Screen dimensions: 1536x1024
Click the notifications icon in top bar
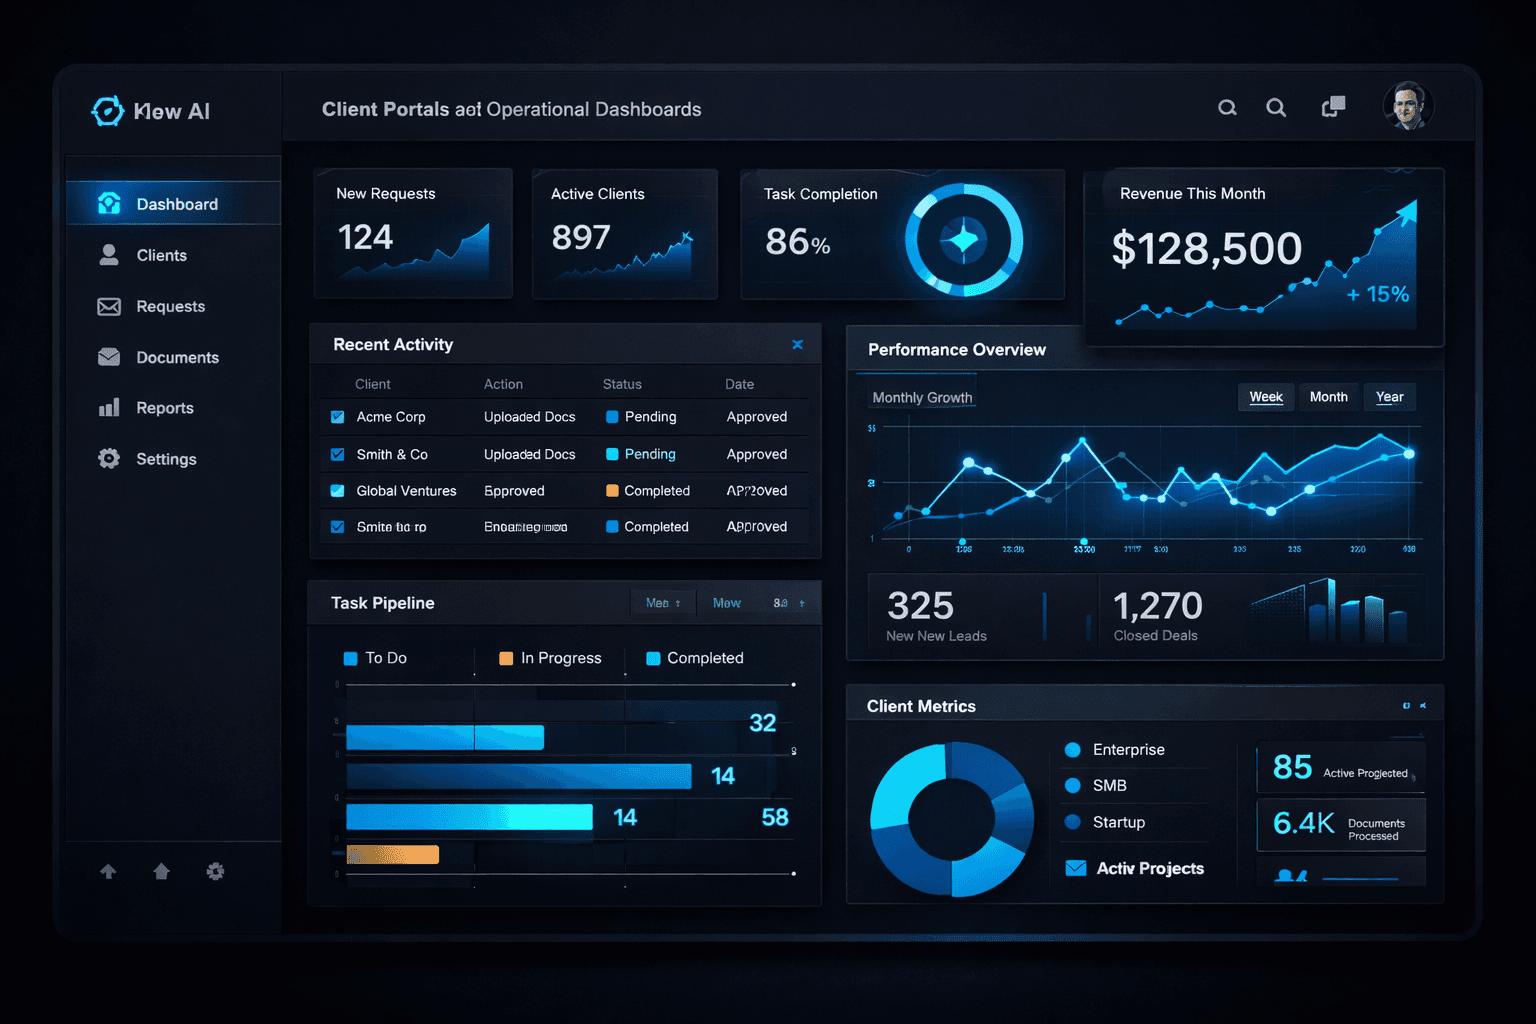tap(1332, 105)
